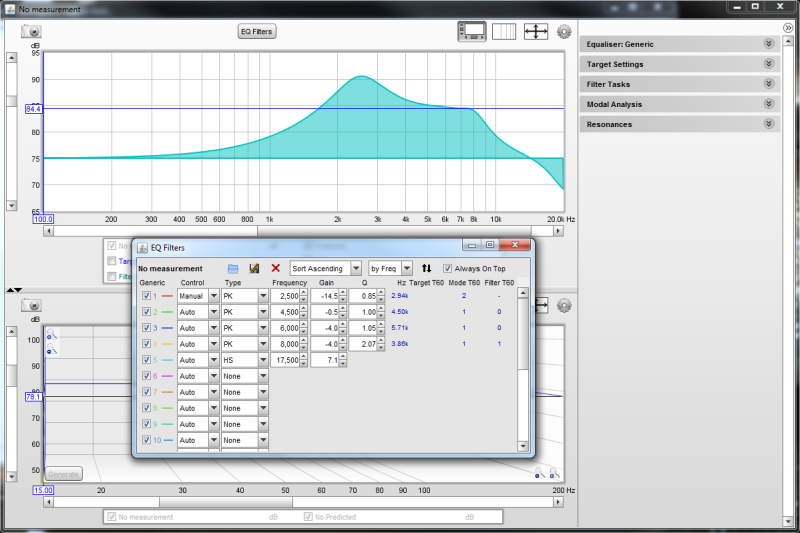This screenshot has width=800, height=533.
Task: Load filters using the folder icon
Action: click(233, 268)
